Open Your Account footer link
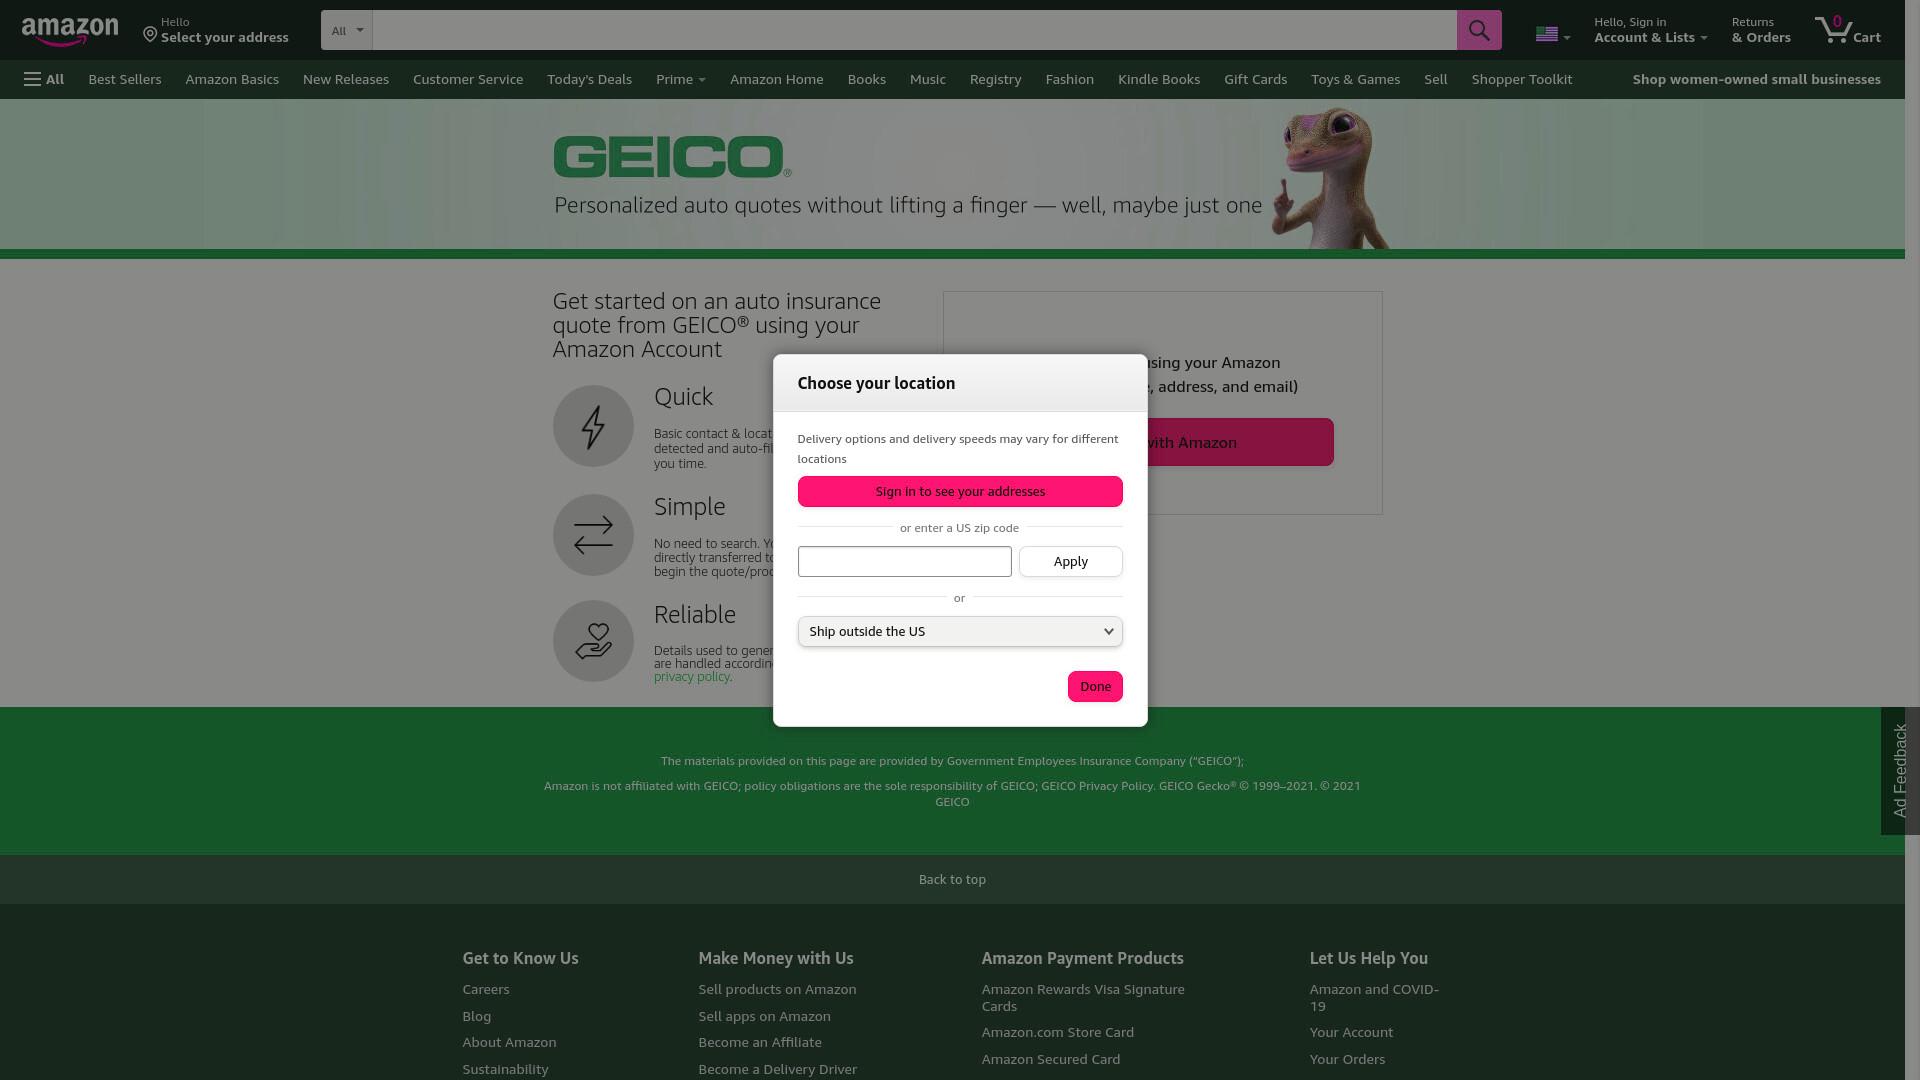 [1351, 1032]
